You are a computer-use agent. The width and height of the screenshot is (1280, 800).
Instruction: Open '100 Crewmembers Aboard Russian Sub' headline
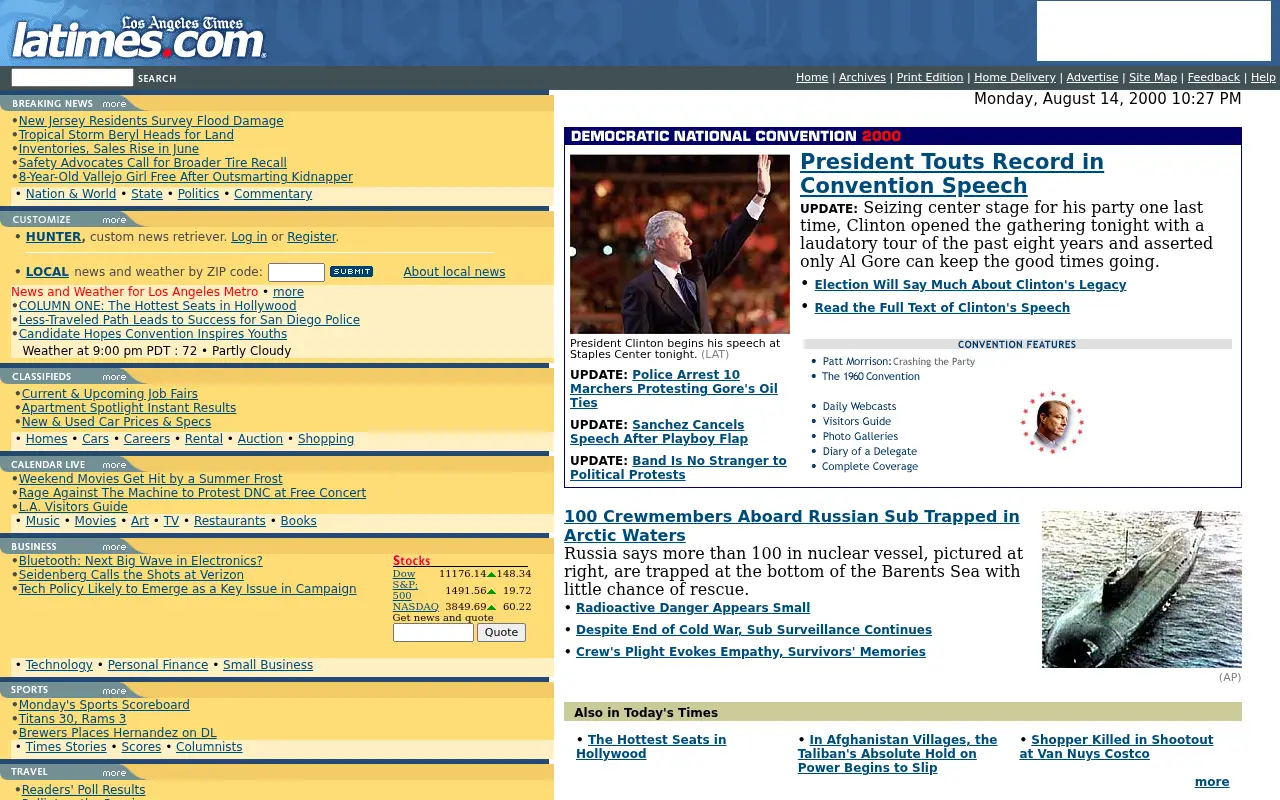click(x=792, y=525)
